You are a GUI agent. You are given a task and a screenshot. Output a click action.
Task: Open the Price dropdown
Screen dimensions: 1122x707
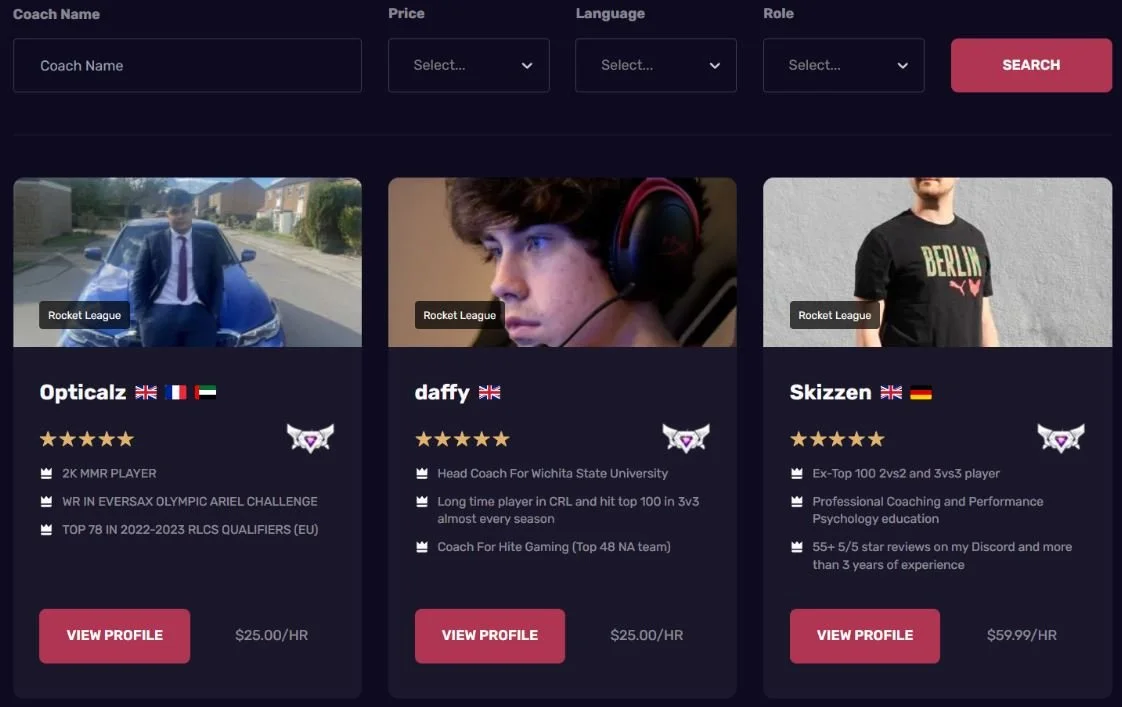click(x=469, y=65)
